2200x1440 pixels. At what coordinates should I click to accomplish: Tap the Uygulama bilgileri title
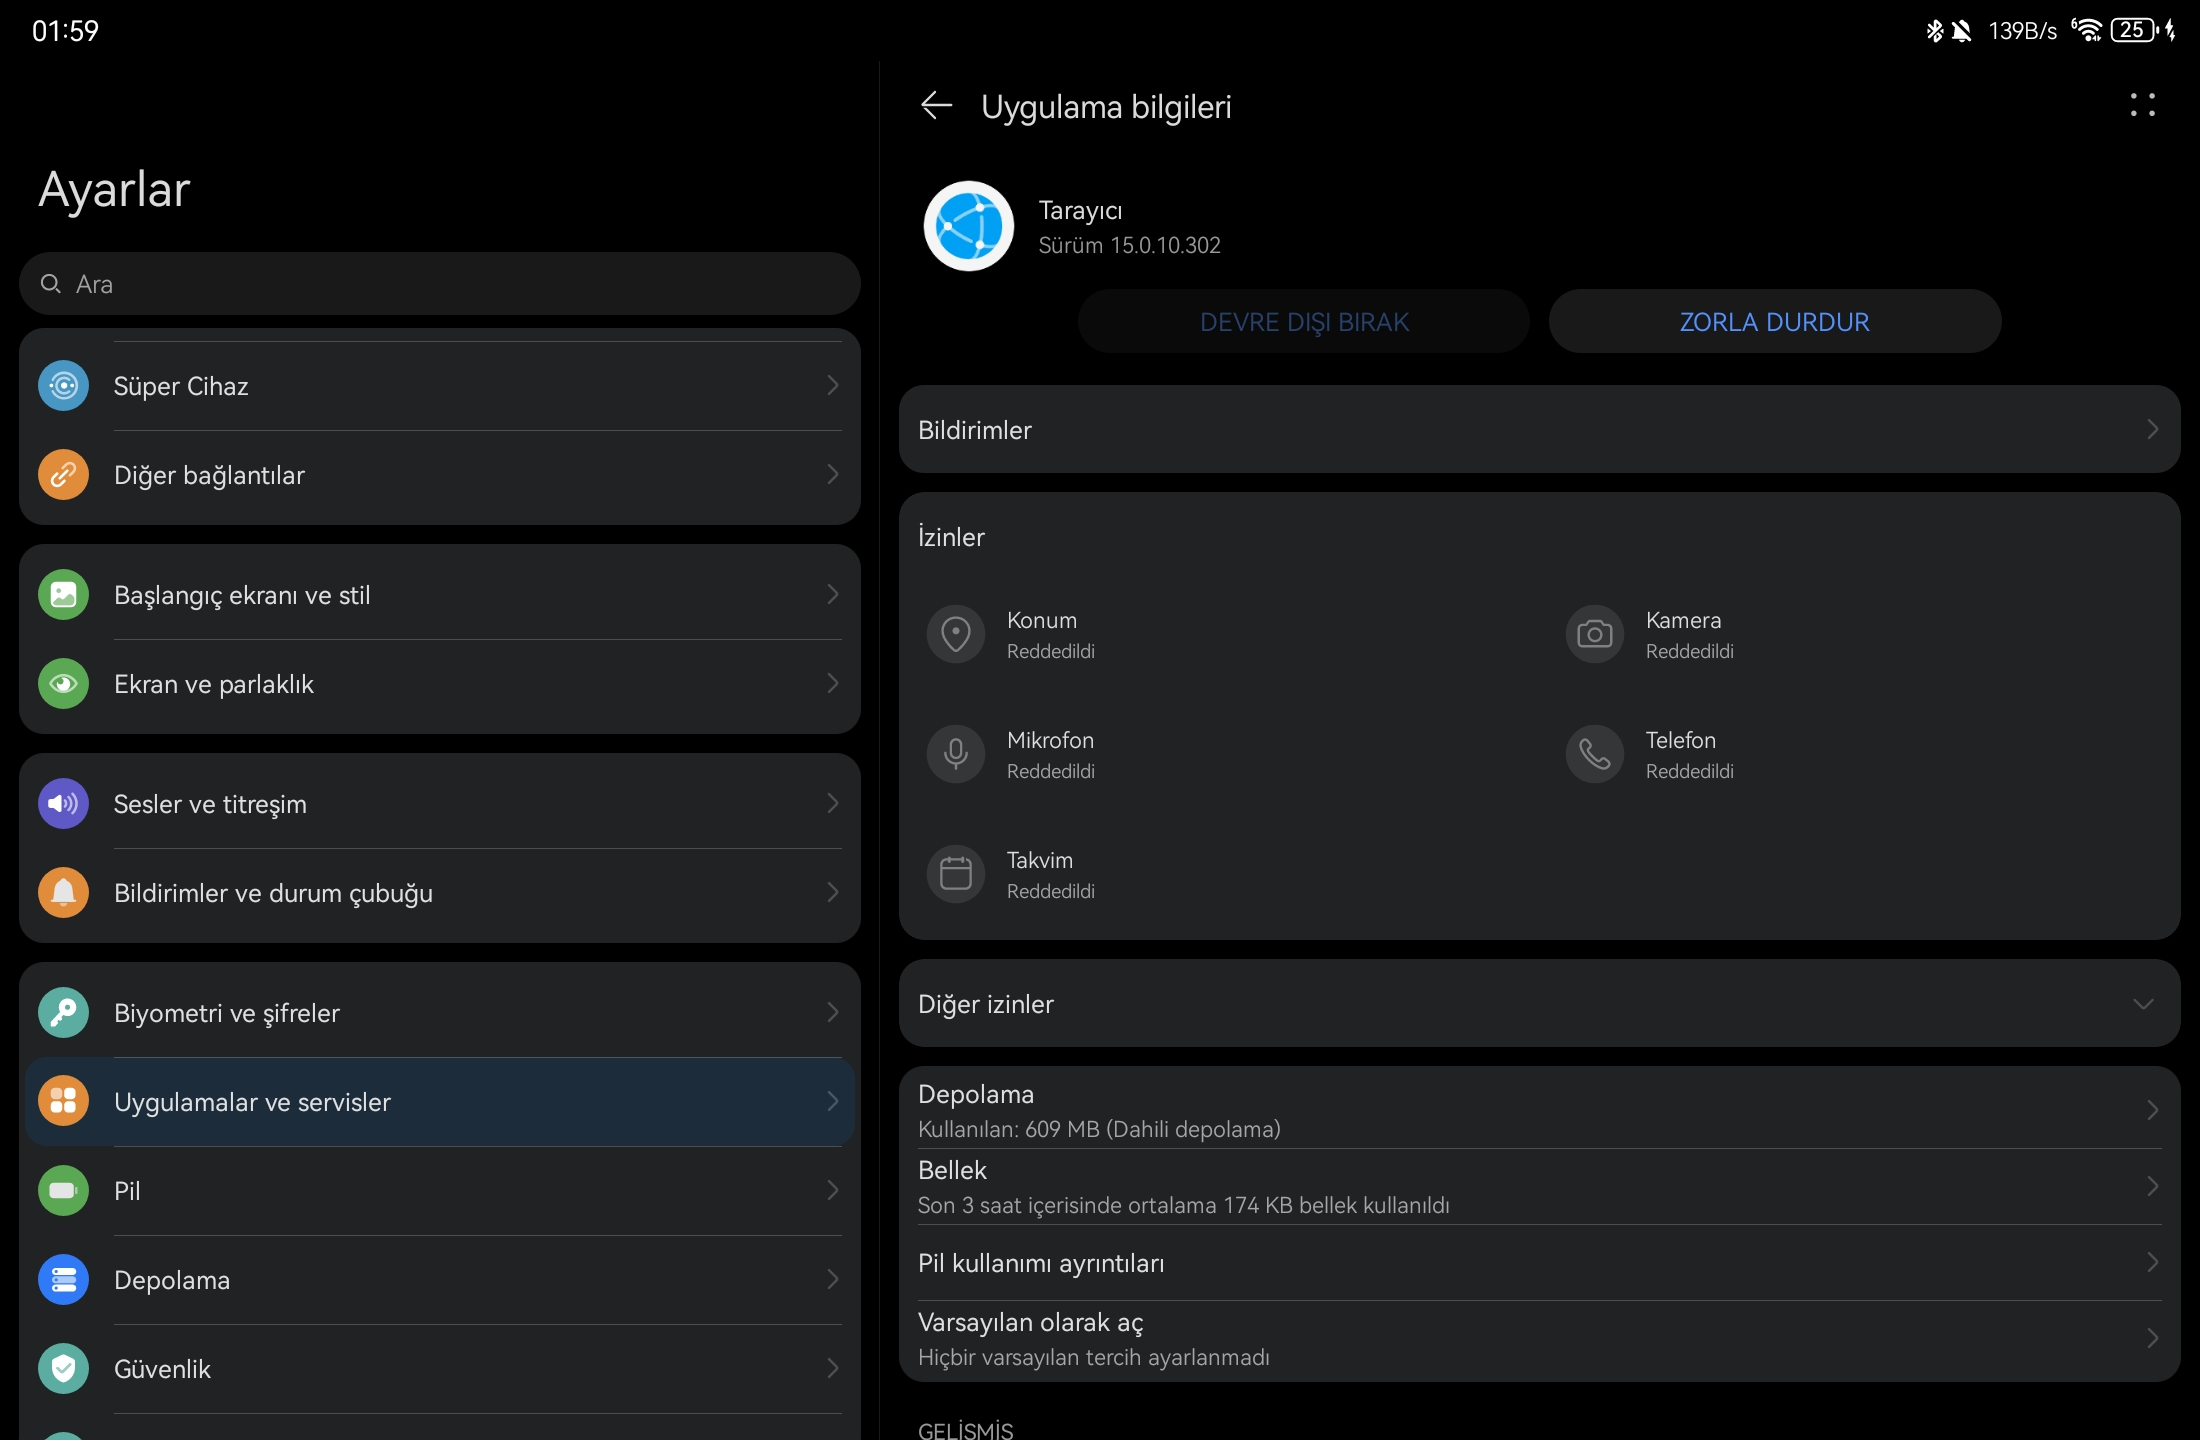(1106, 107)
